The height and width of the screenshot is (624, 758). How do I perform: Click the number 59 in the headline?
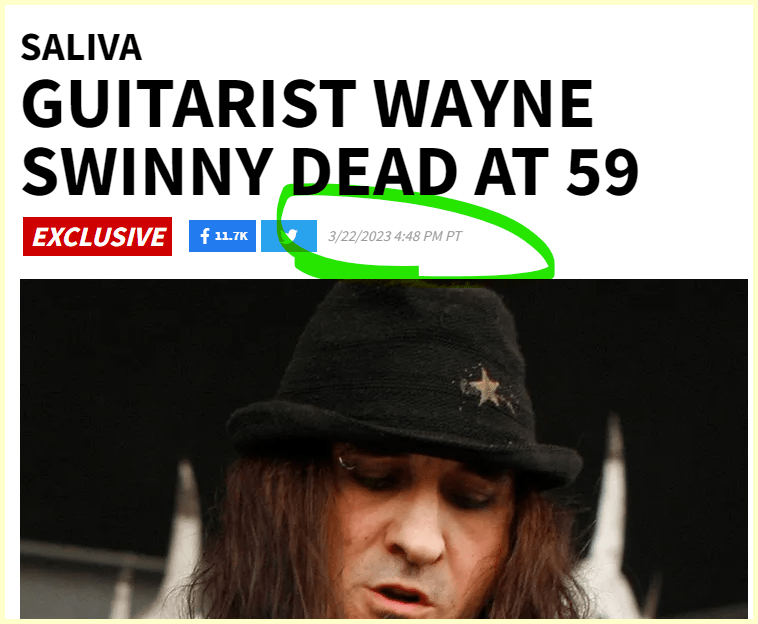(603, 172)
